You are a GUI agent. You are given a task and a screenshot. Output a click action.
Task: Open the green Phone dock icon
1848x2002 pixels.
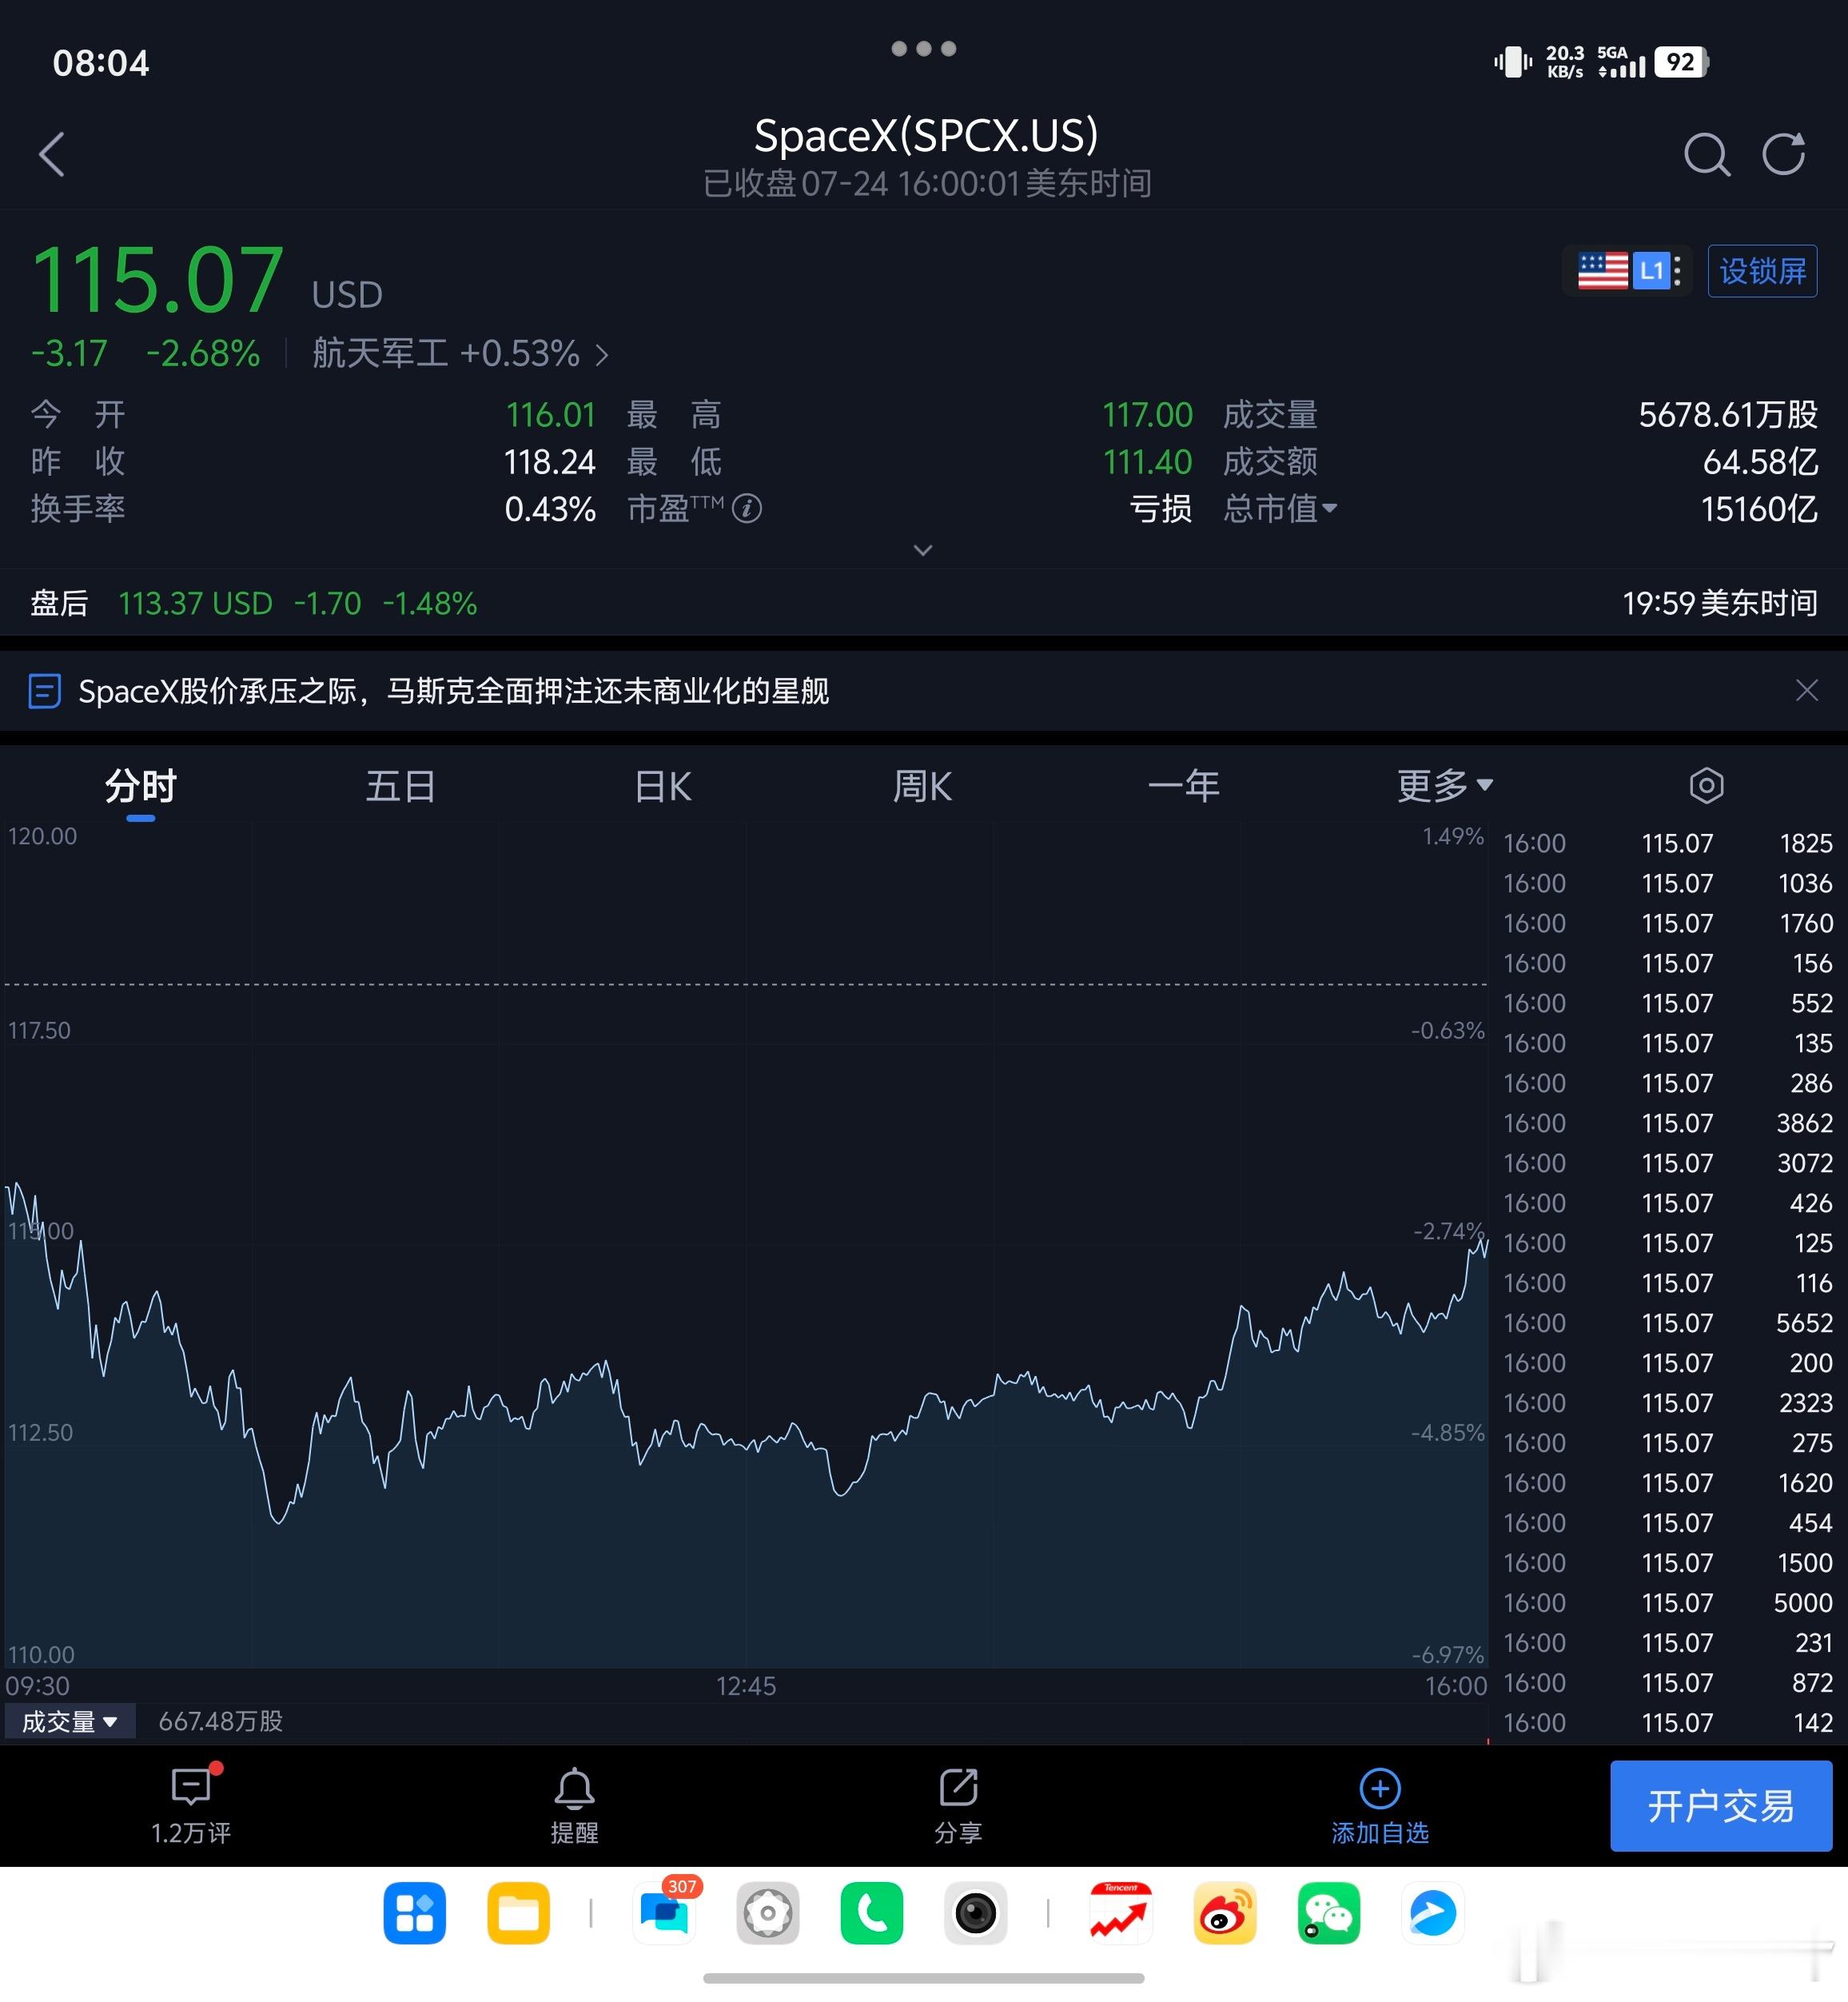tap(872, 1913)
